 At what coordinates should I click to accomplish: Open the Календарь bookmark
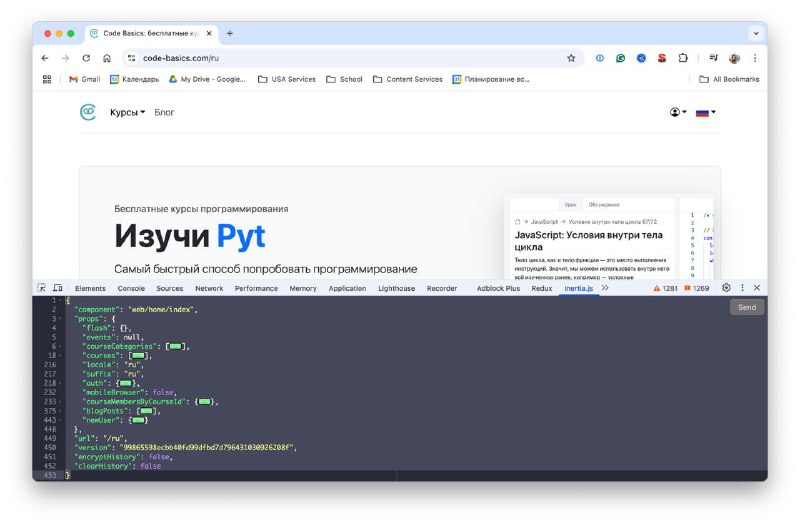pos(135,79)
